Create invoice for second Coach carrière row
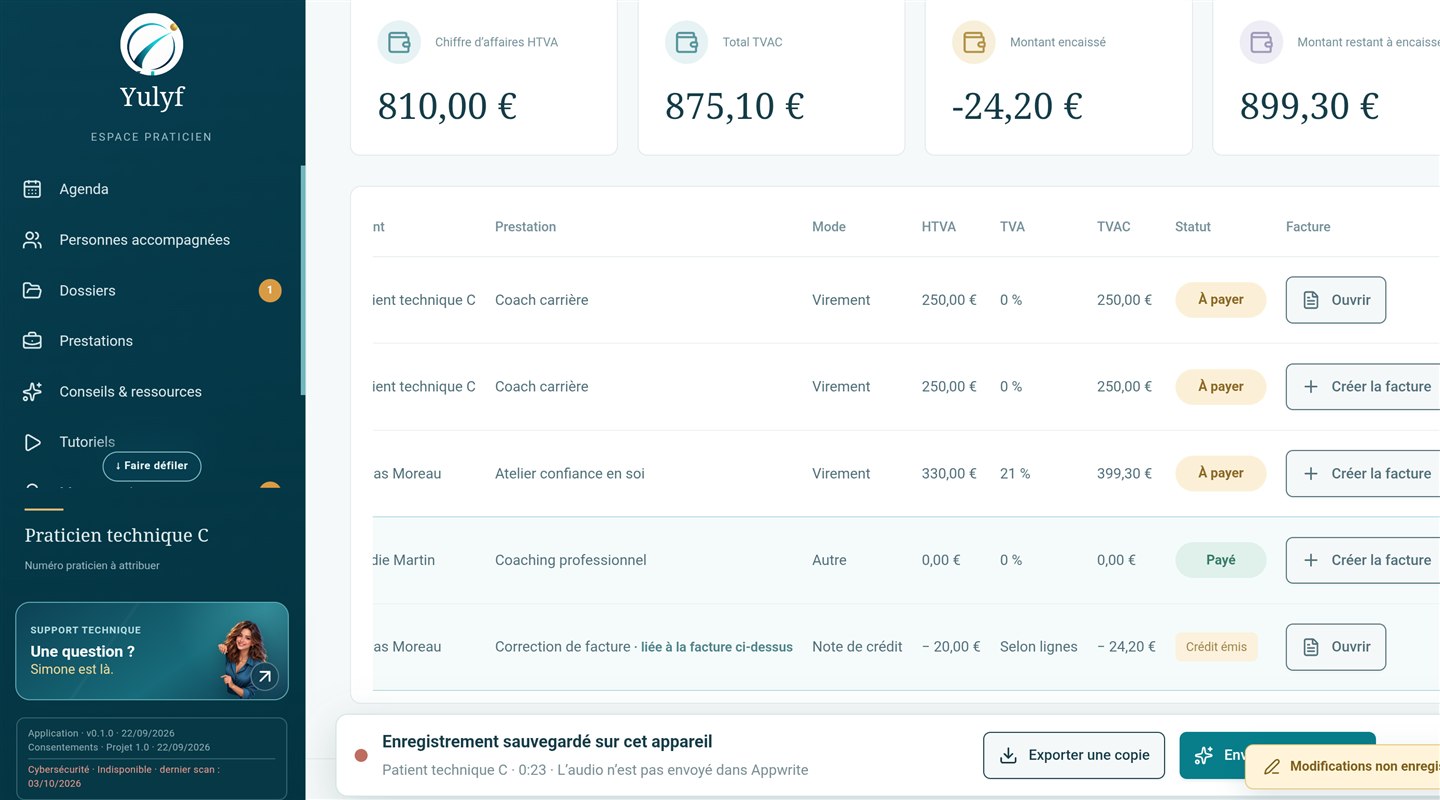Viewport: 1440px width, 800px height. [x=1363, y=387]
